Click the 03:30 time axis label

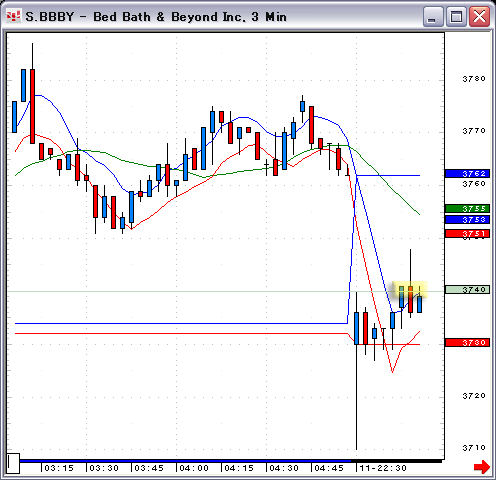click(x=104, y=468)
